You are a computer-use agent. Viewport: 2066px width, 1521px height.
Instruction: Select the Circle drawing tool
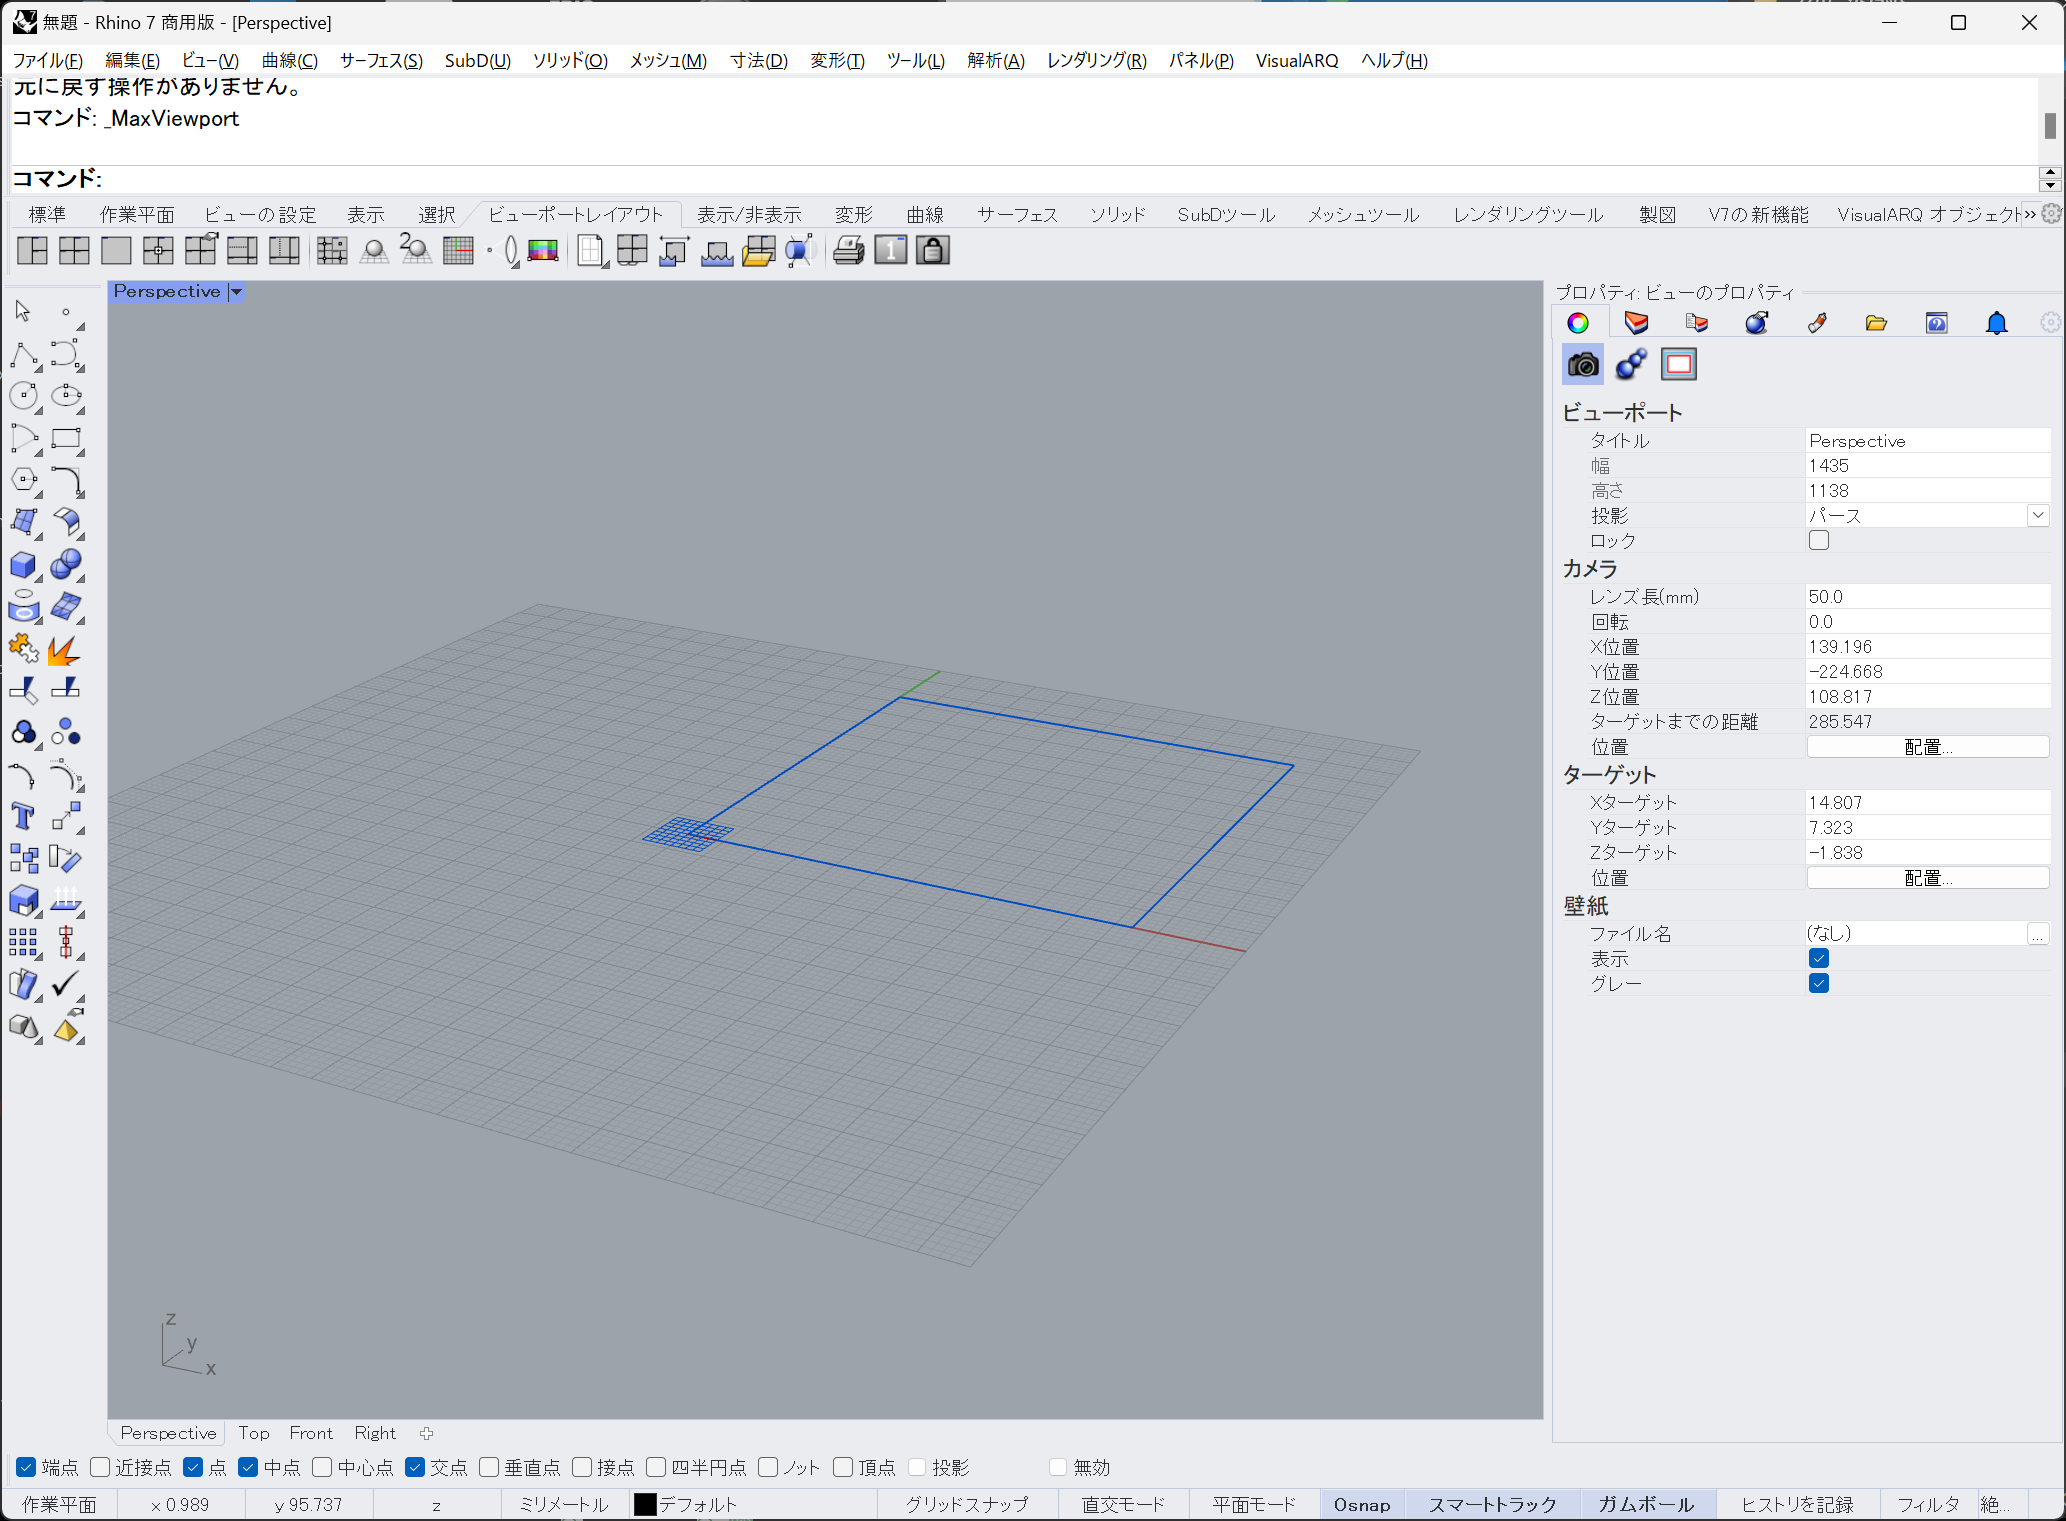pyautogui.click(x=23, y=396)
